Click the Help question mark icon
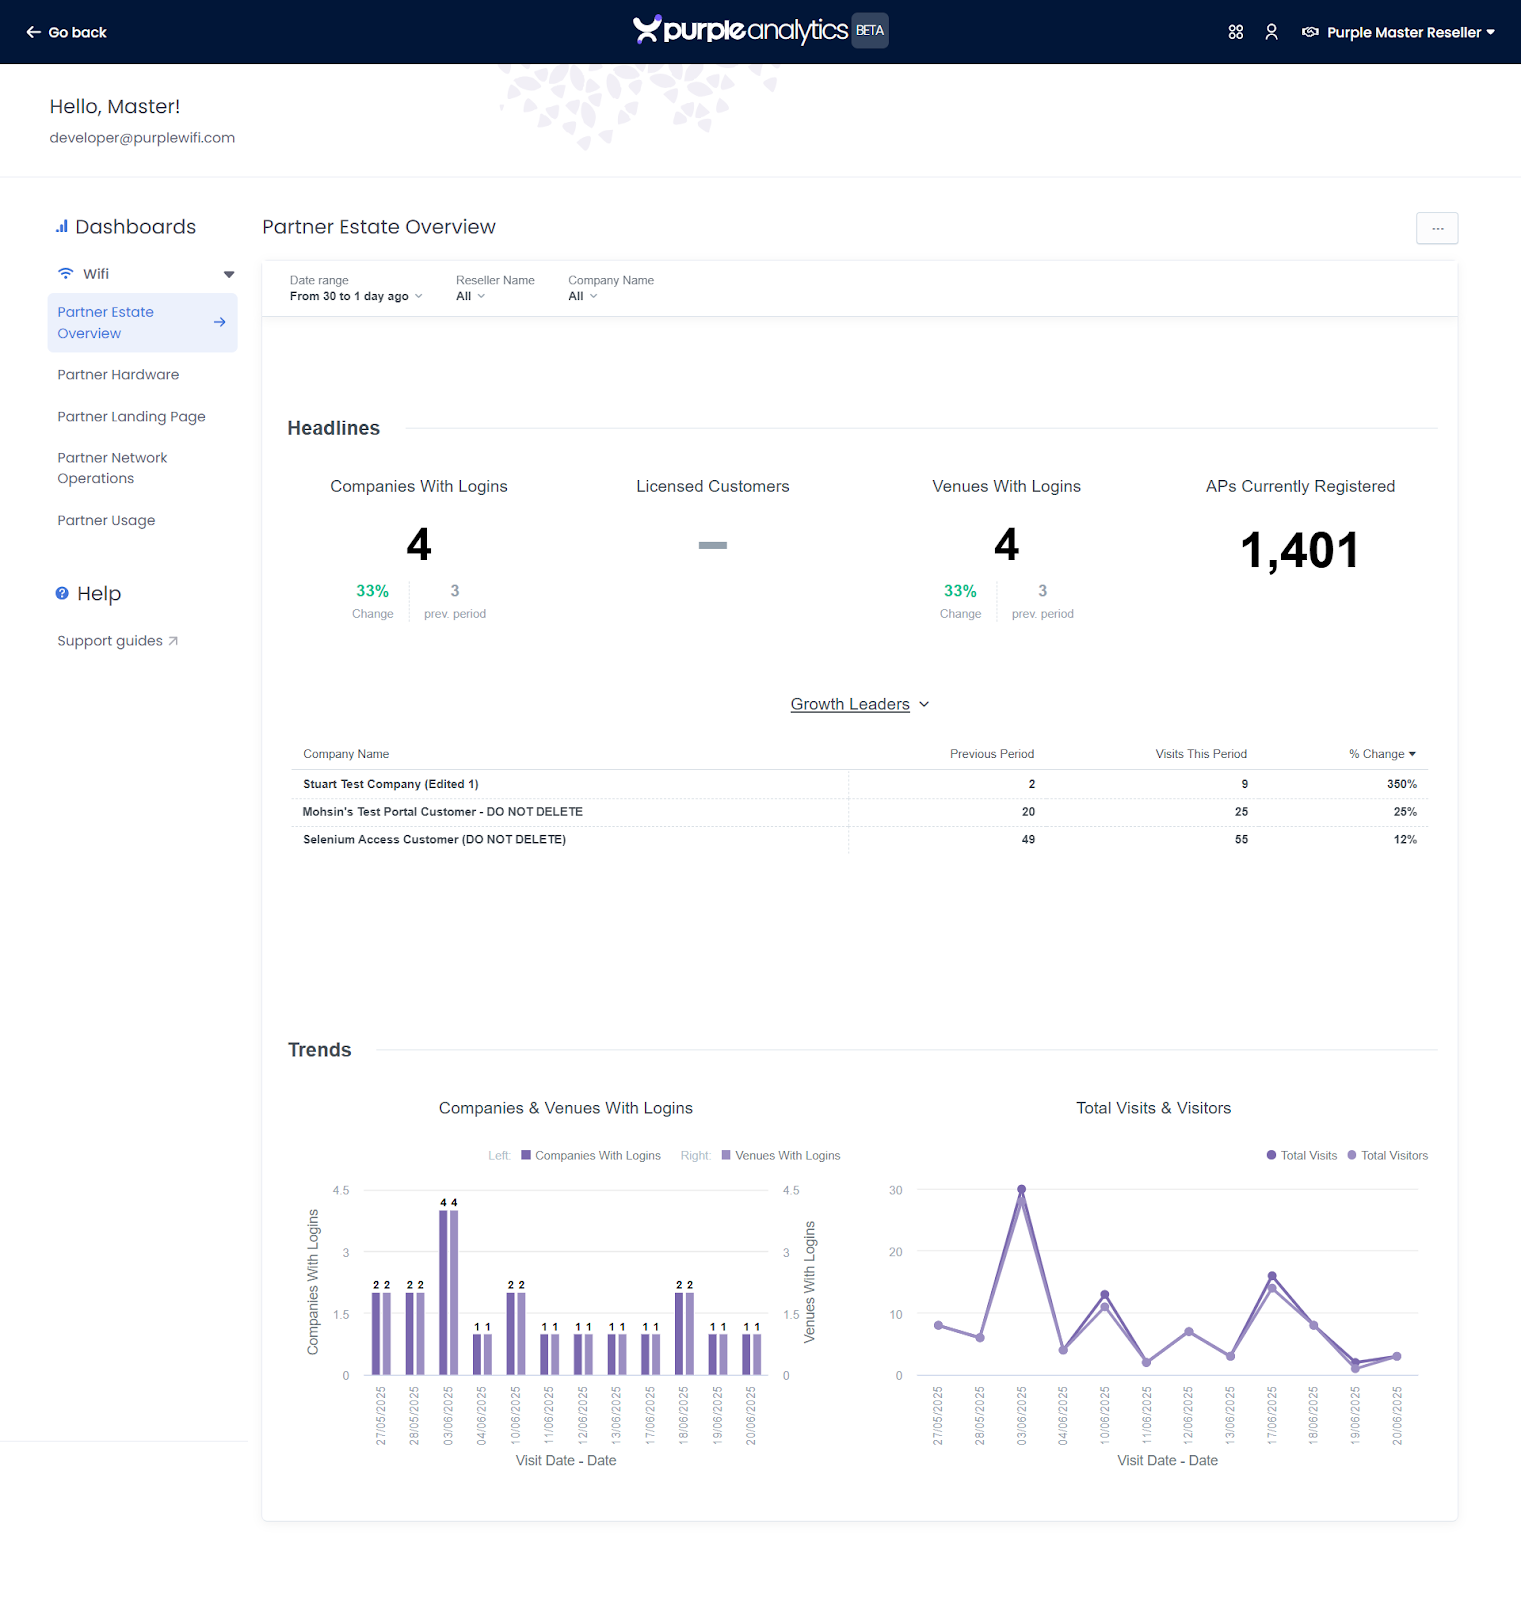This screenshot has width=1521, height=1600. [x=62, y=593]
